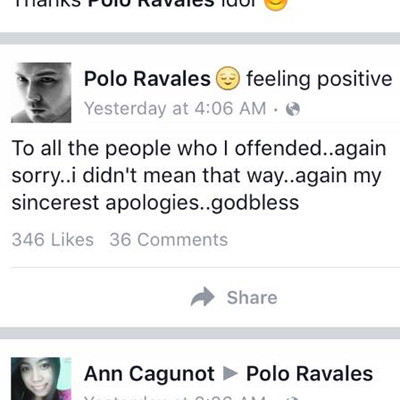Click the Share arrow icon
Screen dimensions: 400x400
click(x=203, y=297)
